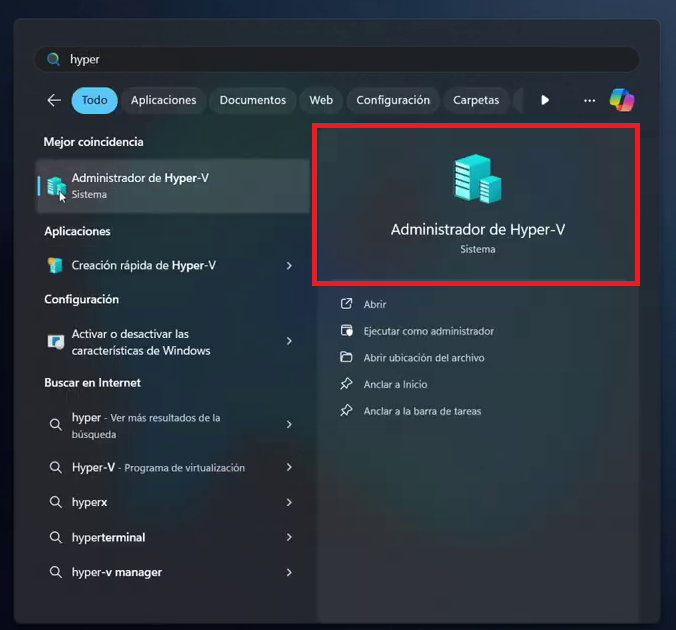
Task: Expand Creación rápida de Hyper-V chevron
Action: [x=289, y=266]
